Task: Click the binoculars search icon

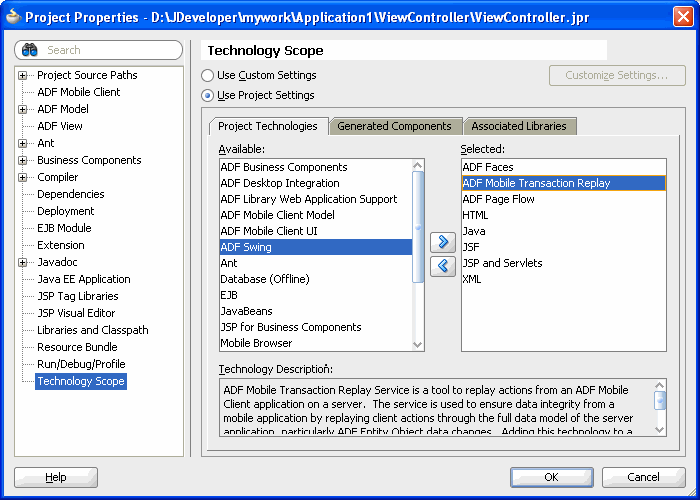Action: point(29,50)
